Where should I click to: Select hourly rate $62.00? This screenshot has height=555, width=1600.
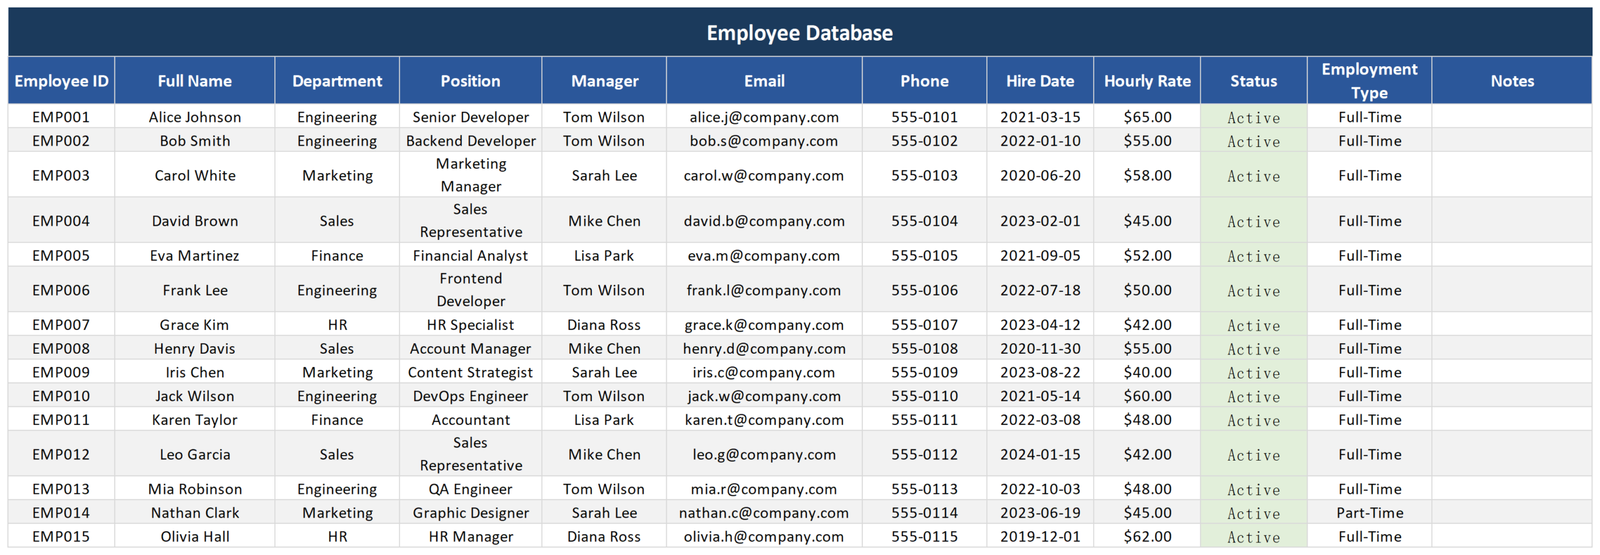1147,537
